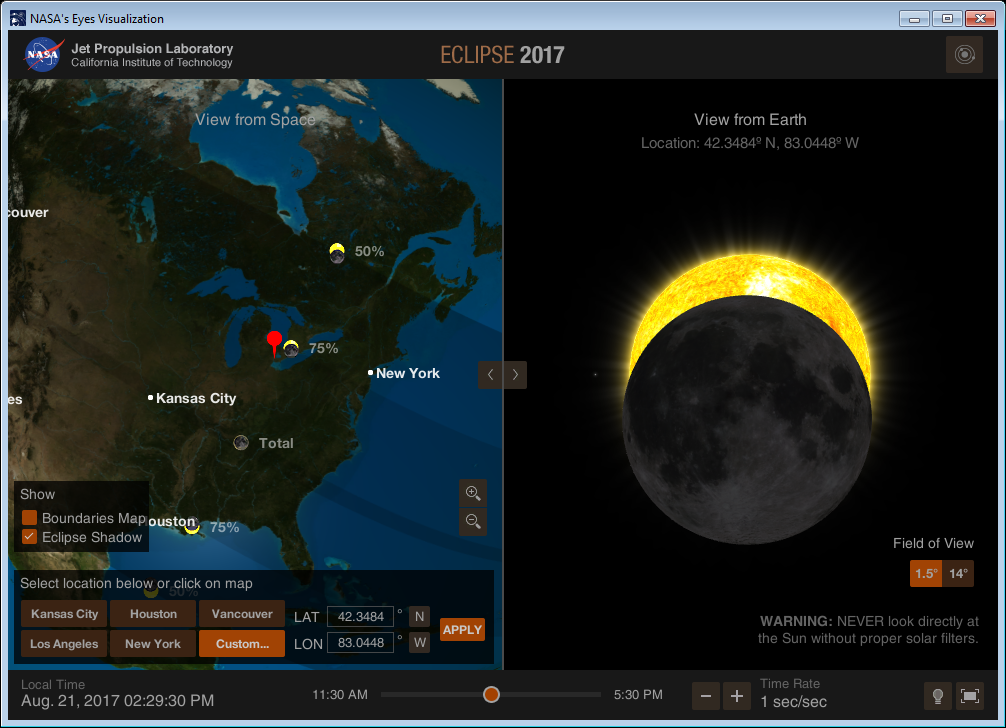This screenshot has width=1006, height=728.
Task: Choose the Custom... location button
Action: pos(242,644)
